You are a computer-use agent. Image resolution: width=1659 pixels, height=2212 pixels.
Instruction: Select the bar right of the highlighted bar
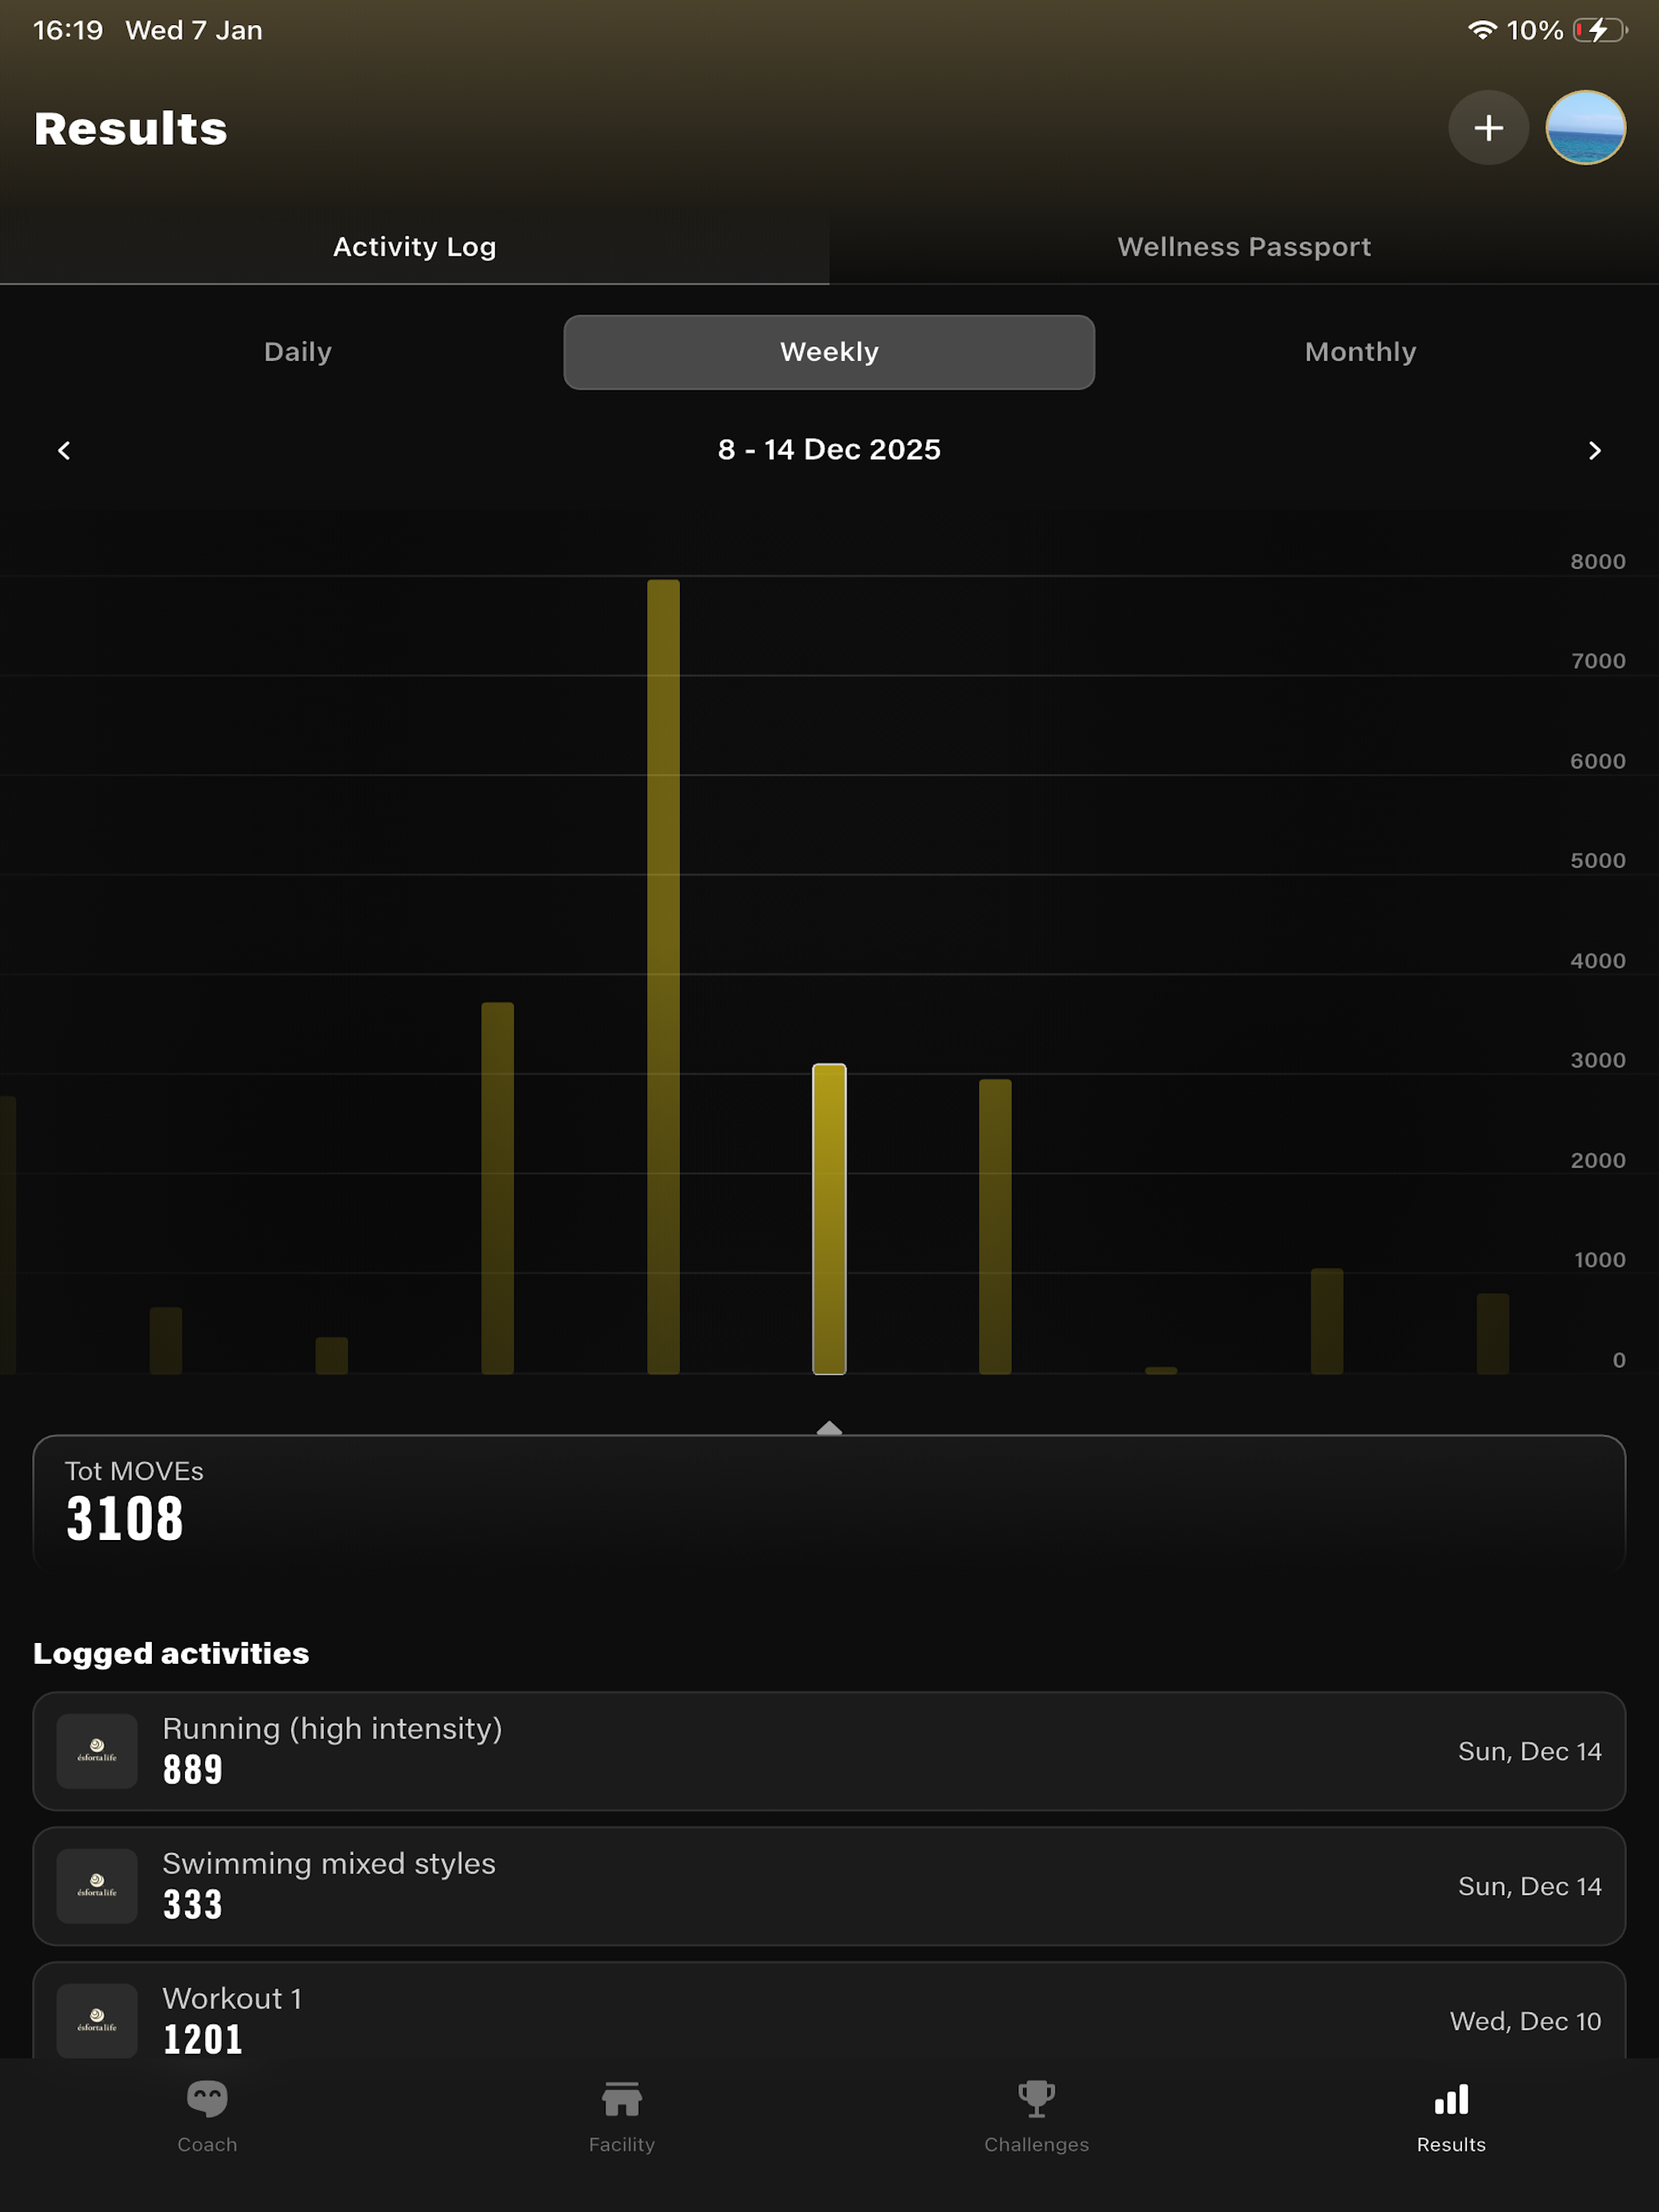tap(995, 1226)
